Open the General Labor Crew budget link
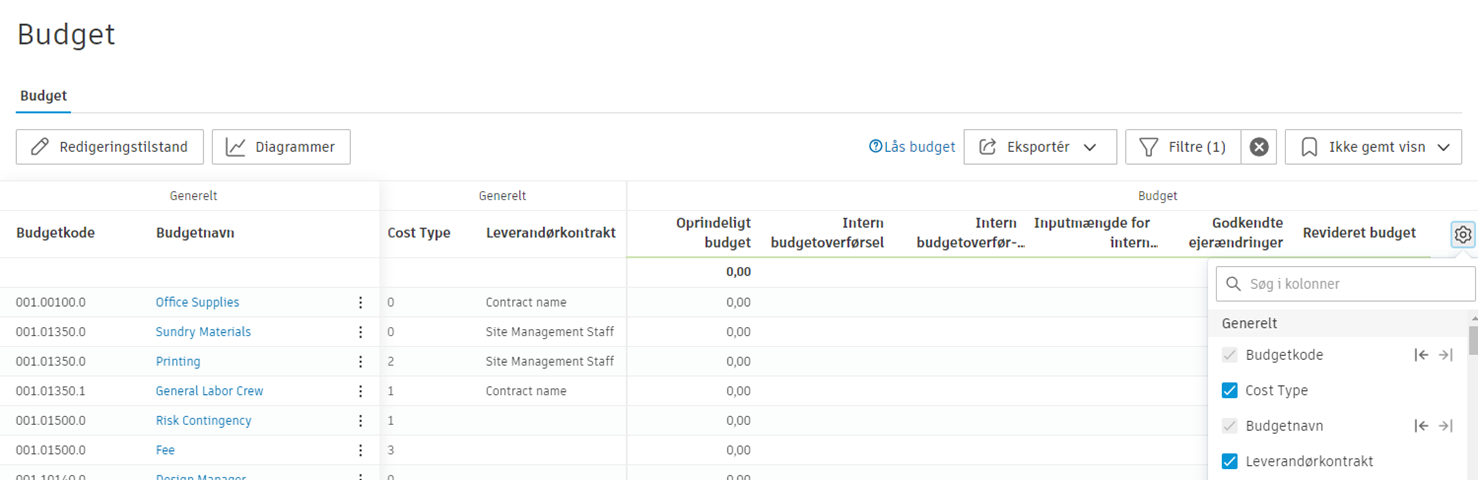 209,391
